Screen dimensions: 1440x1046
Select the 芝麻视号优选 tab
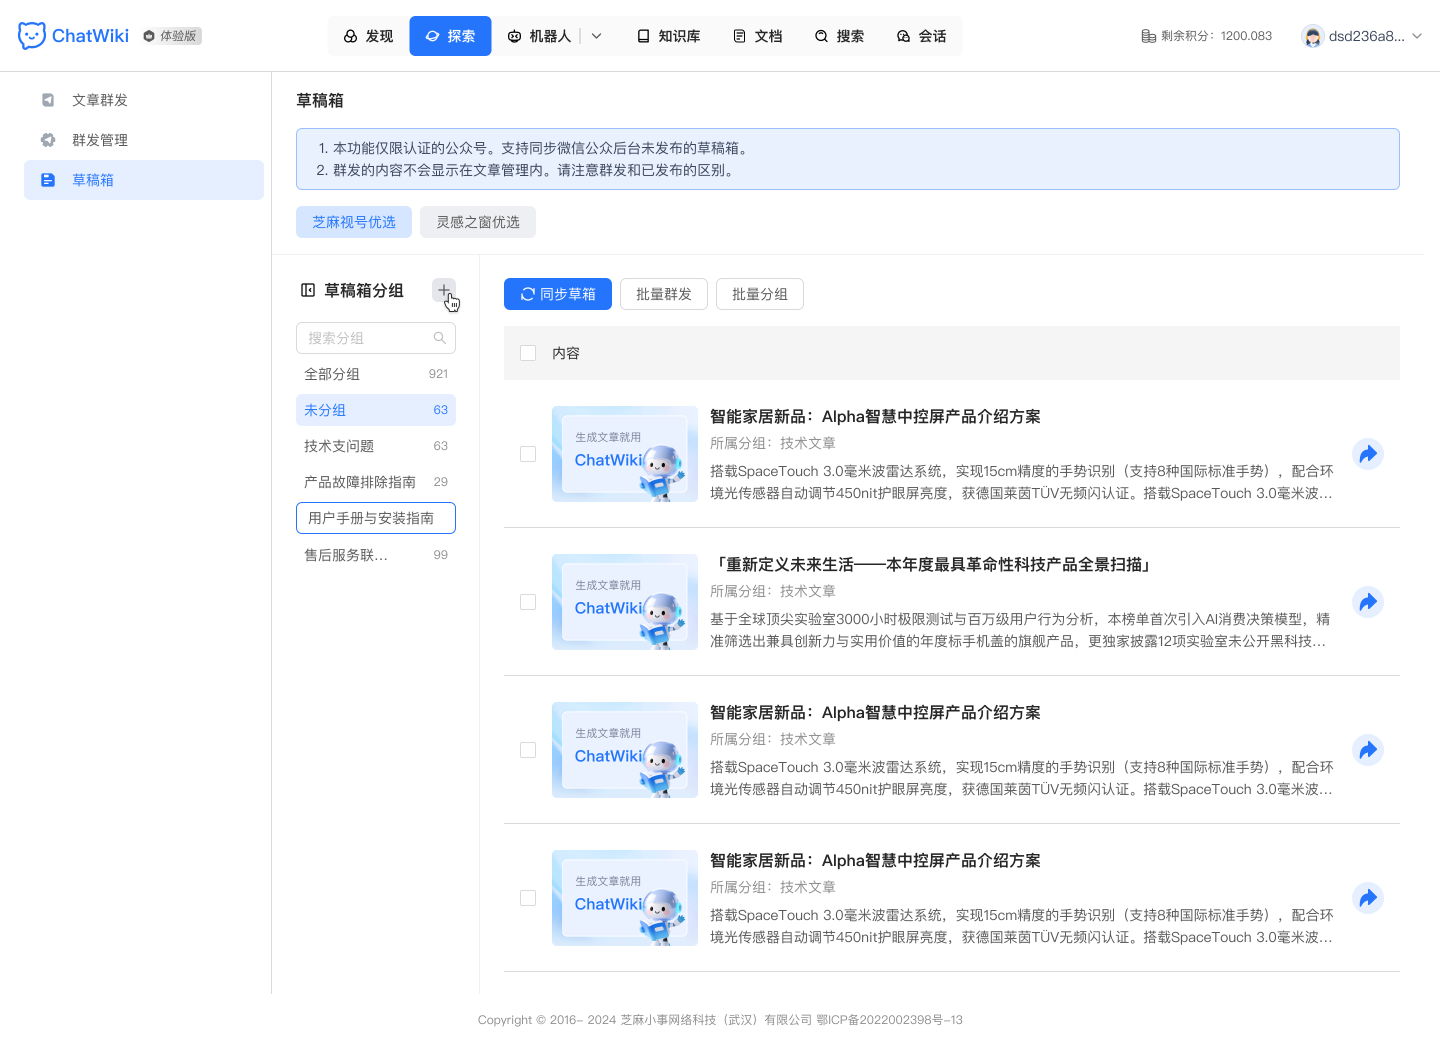[354, 221]
